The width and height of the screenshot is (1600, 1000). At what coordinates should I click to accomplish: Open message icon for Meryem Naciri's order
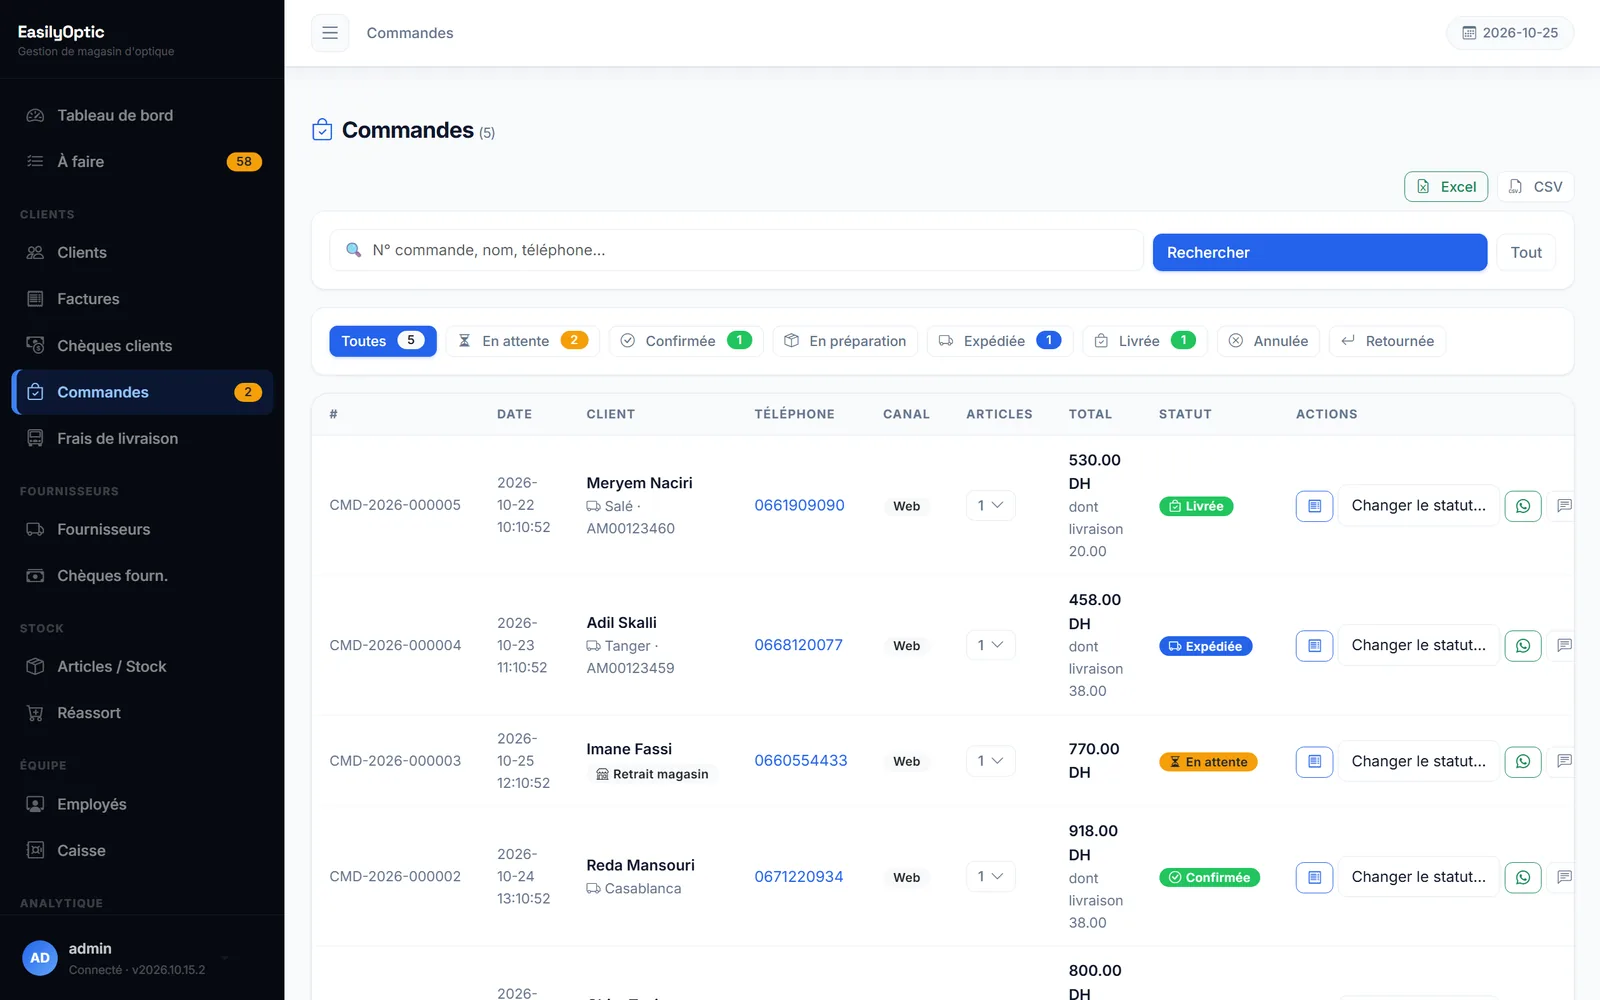point(1564,506)
